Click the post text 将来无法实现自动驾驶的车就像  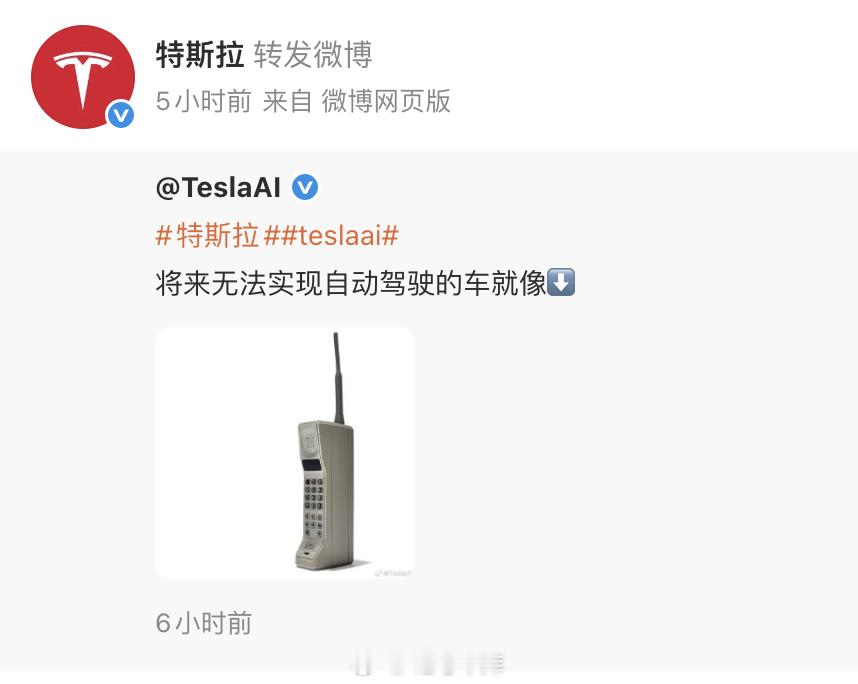(351, 283)
